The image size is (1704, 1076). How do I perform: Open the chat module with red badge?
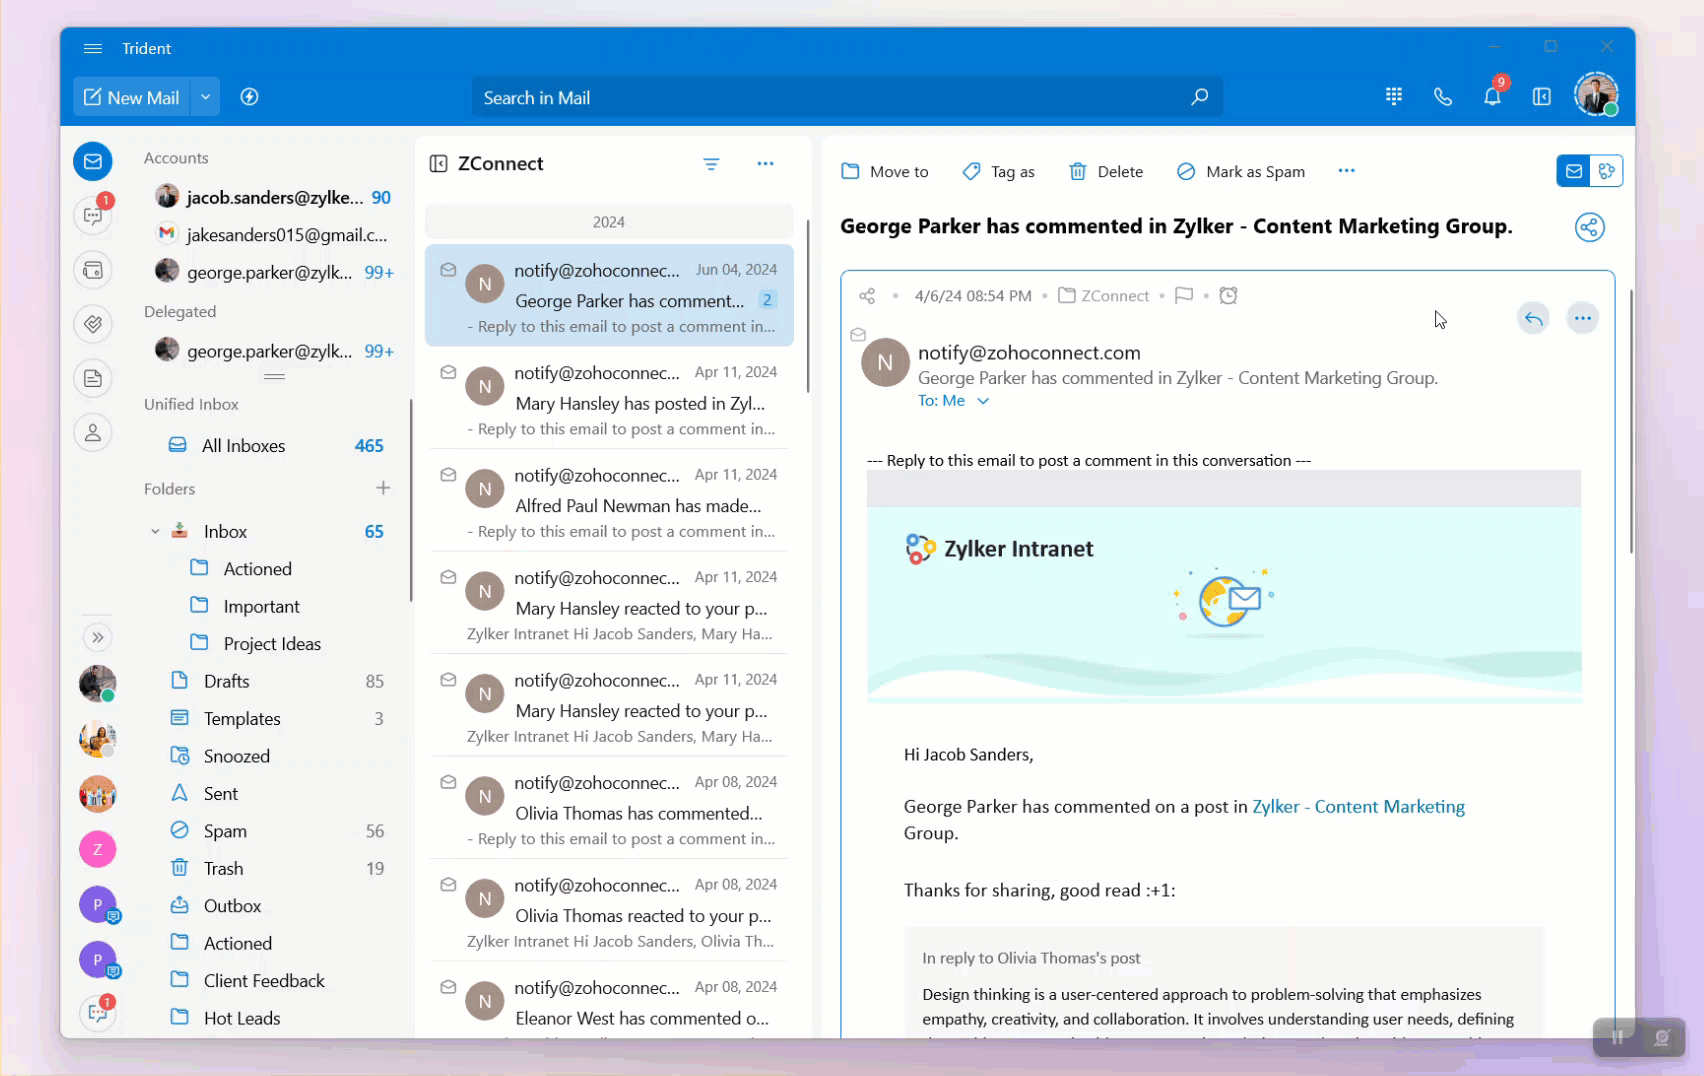pos(93,214)
